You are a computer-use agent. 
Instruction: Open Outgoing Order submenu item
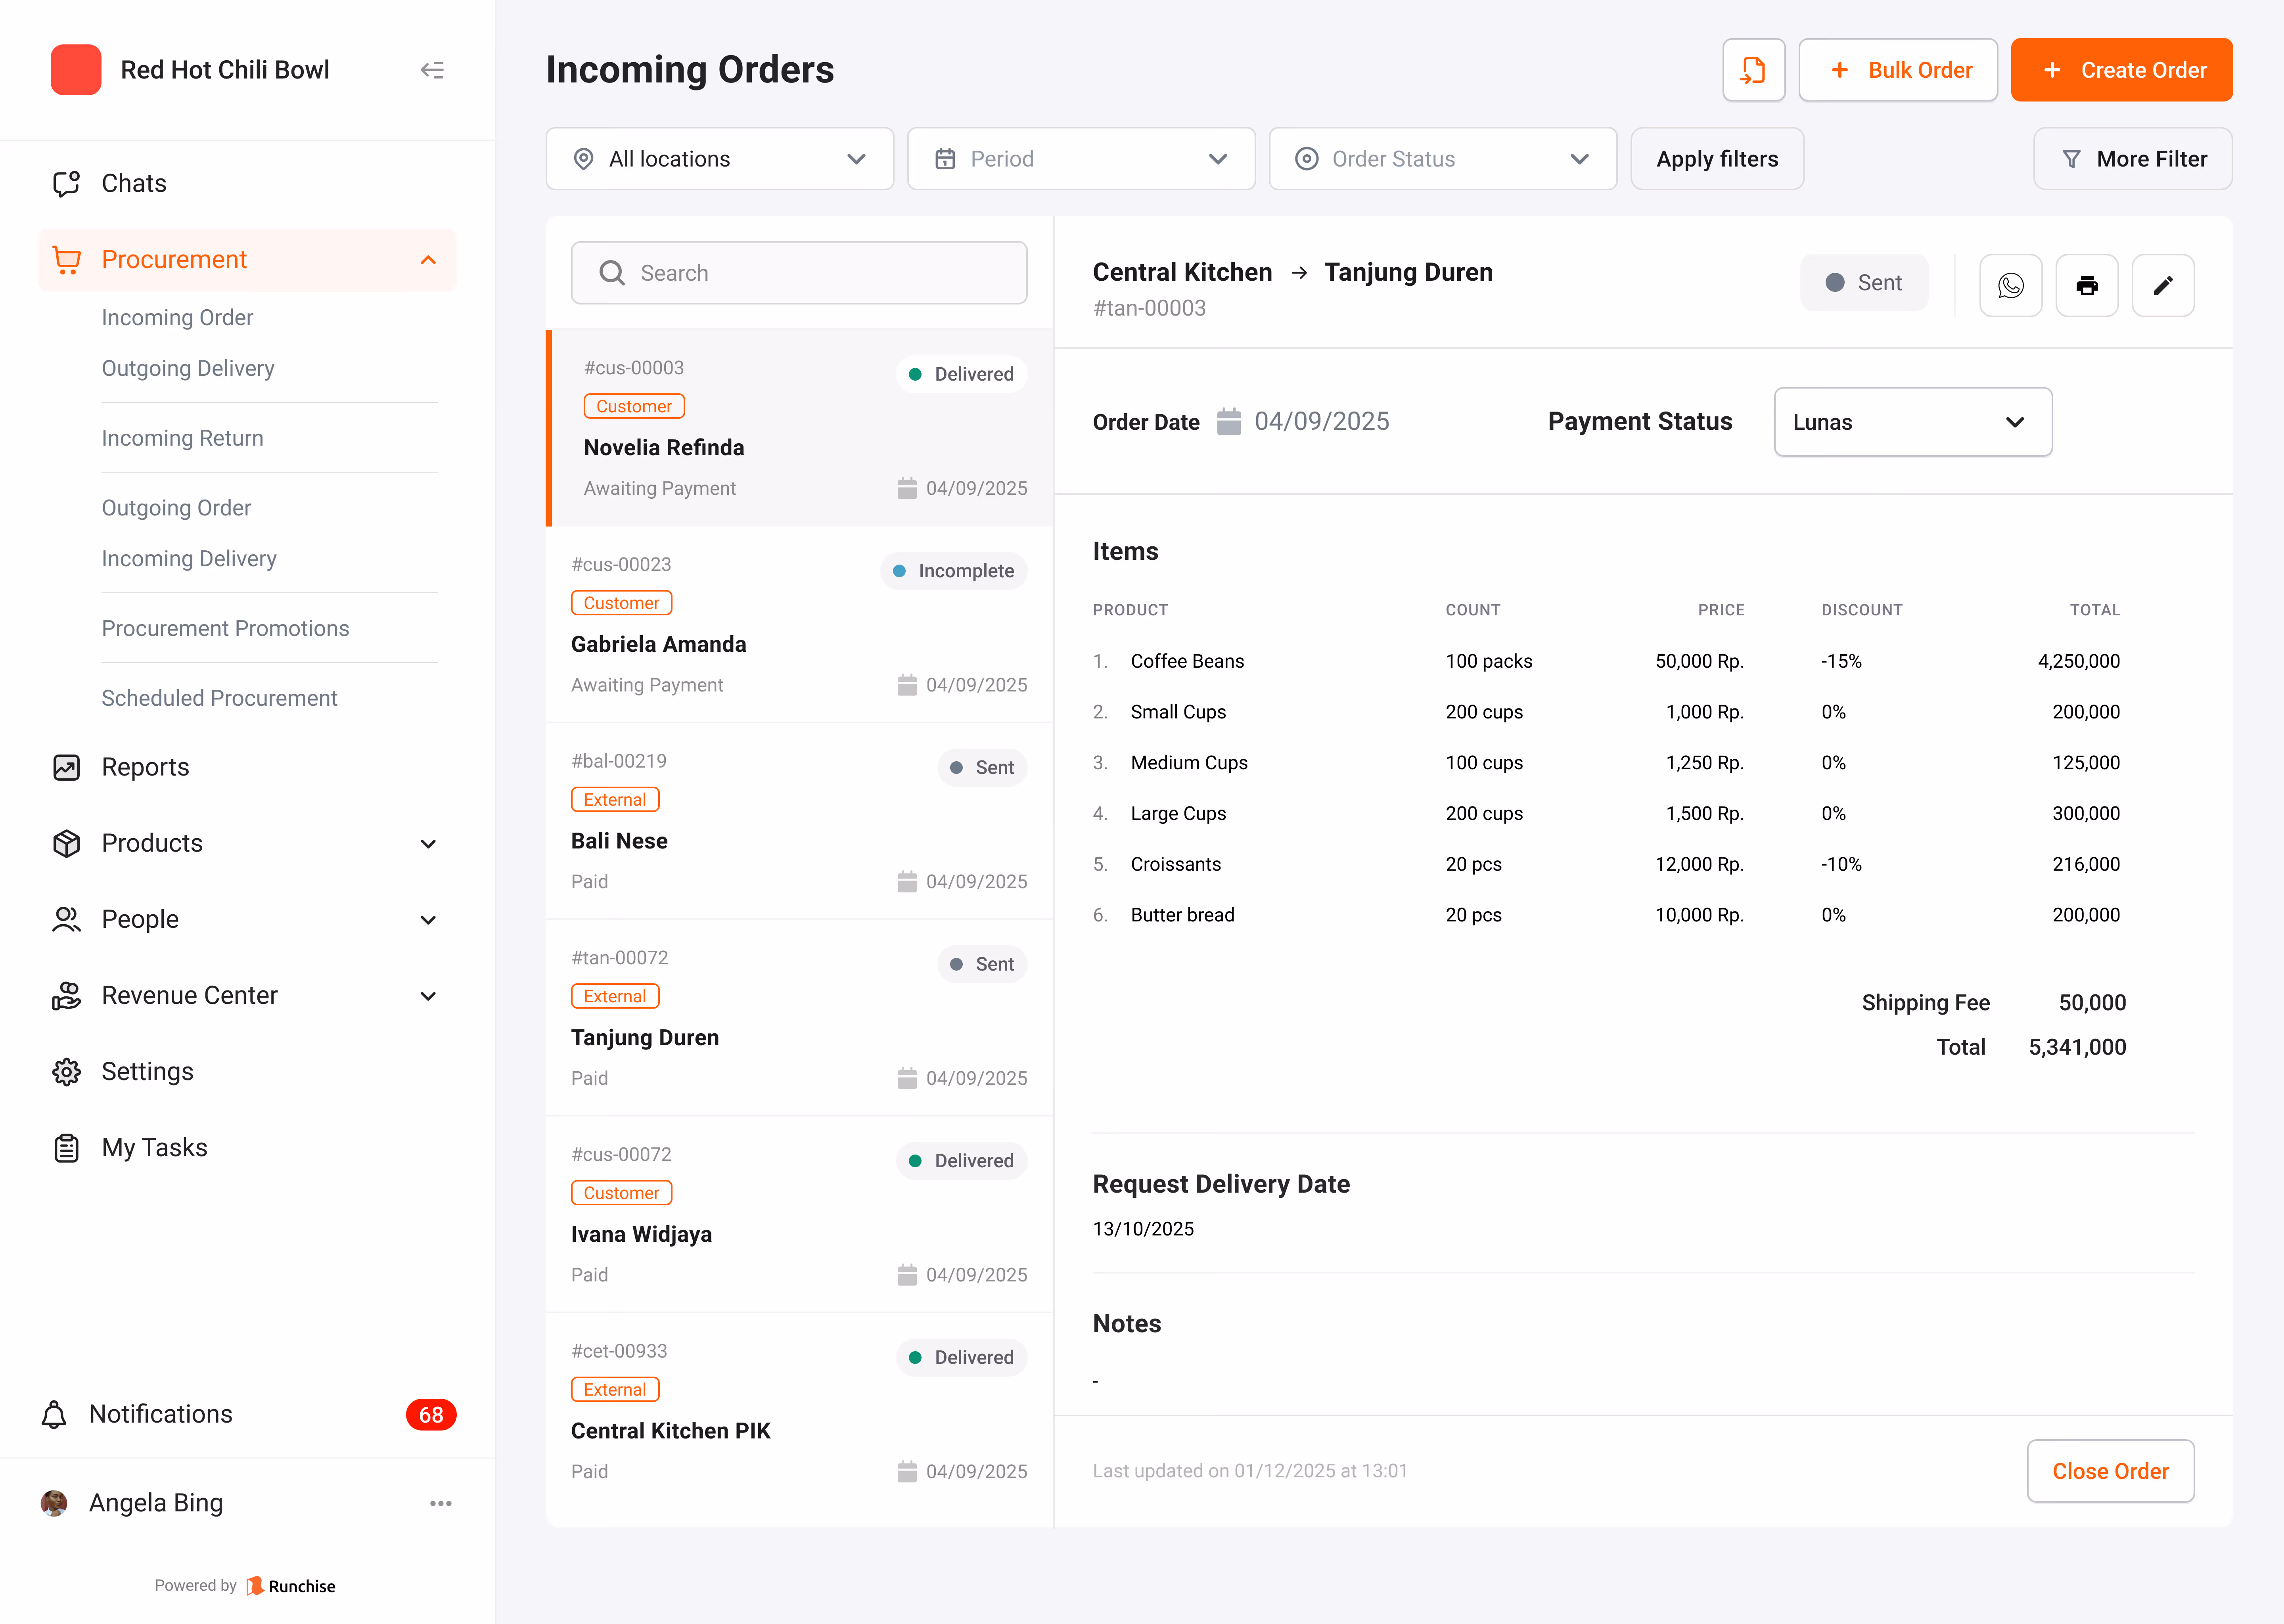(176, 508)
